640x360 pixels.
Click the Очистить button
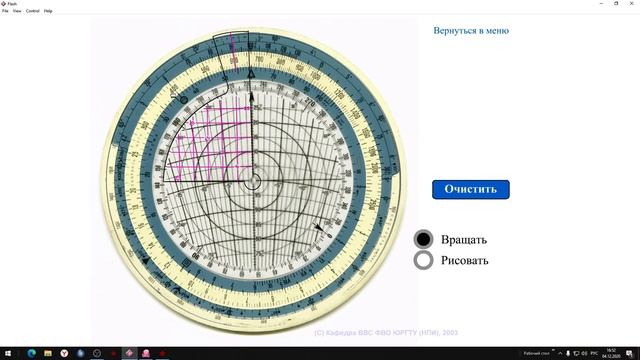tap(471, 189)
